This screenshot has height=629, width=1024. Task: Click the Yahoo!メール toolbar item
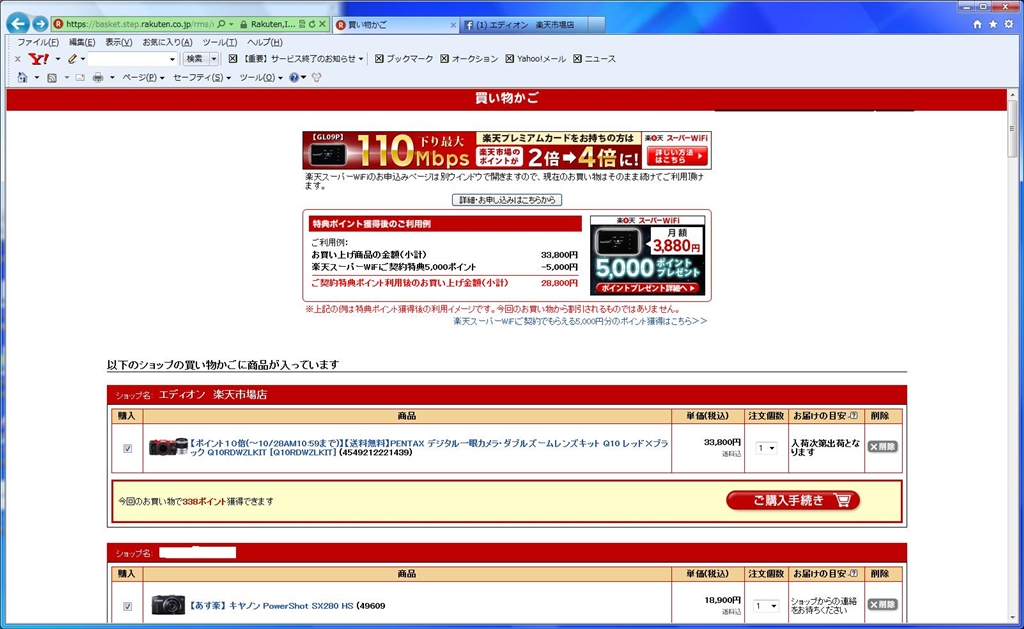pyautogui.click(x=536, y=59)
